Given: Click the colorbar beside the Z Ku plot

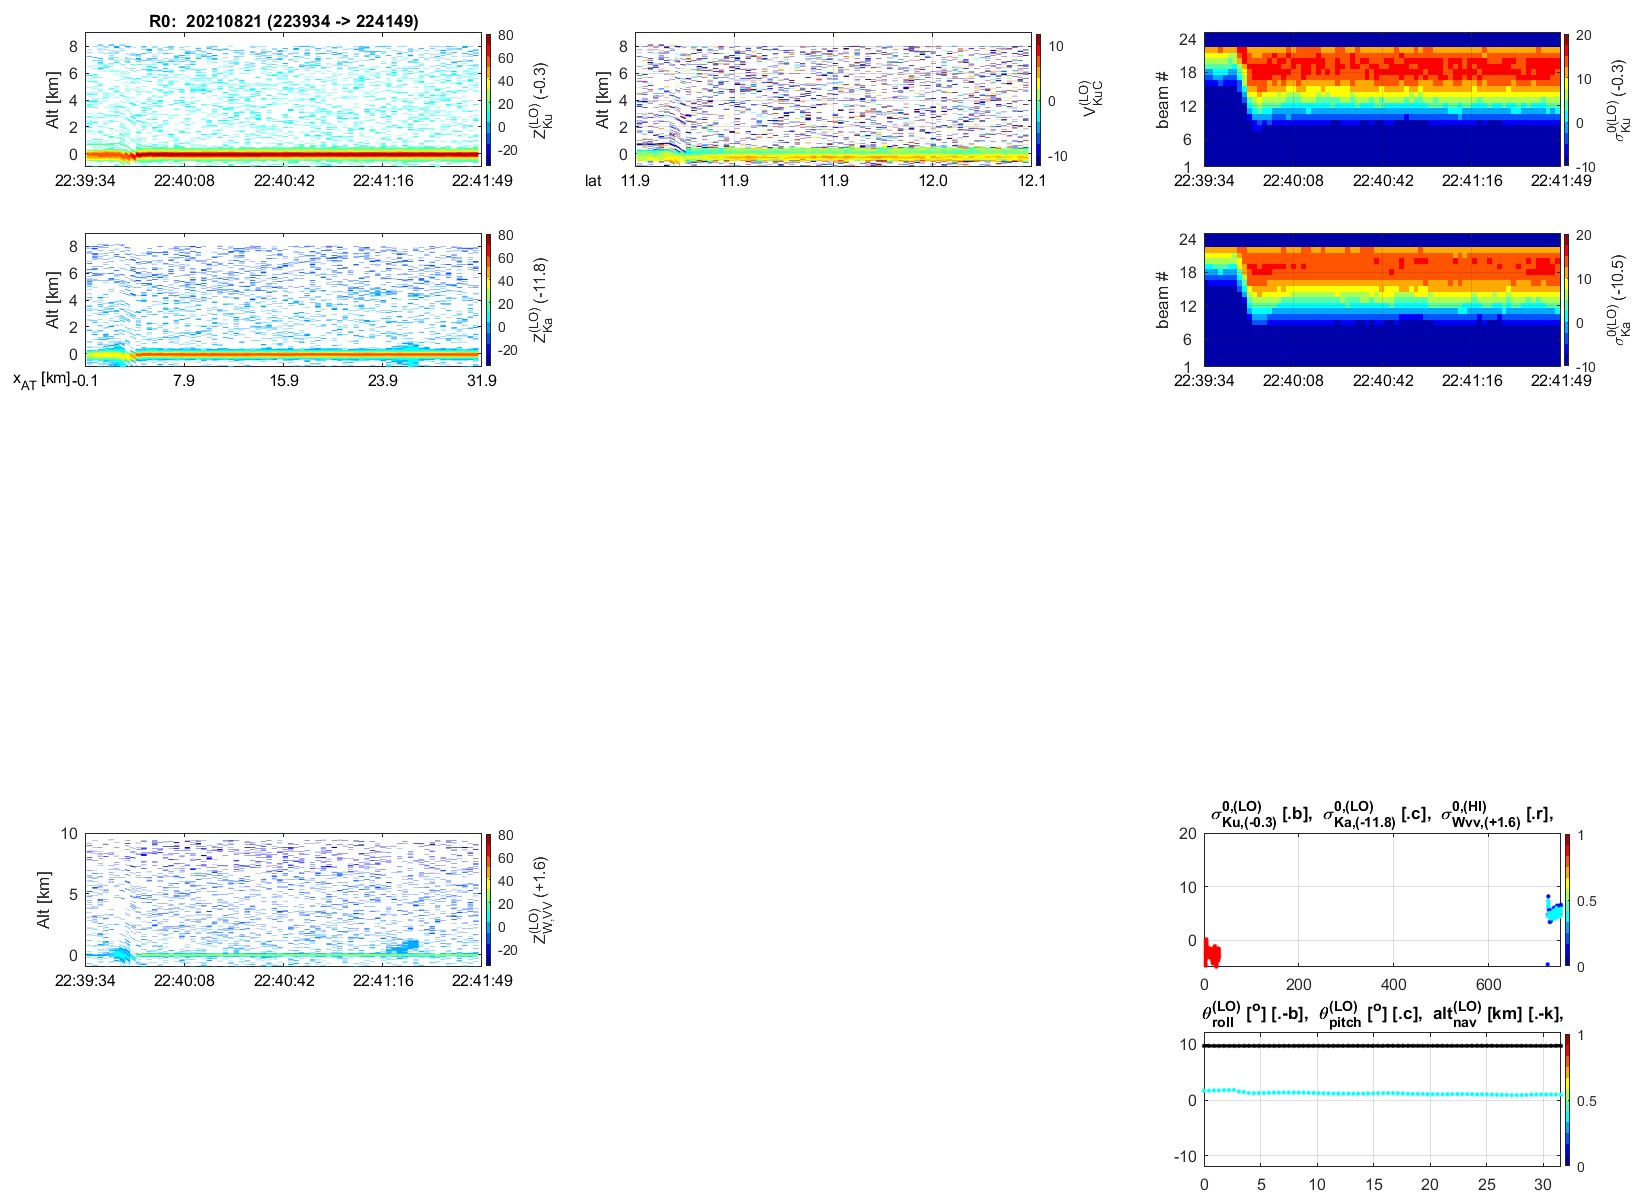Looking at the screenshot, I should pos(488,100).
